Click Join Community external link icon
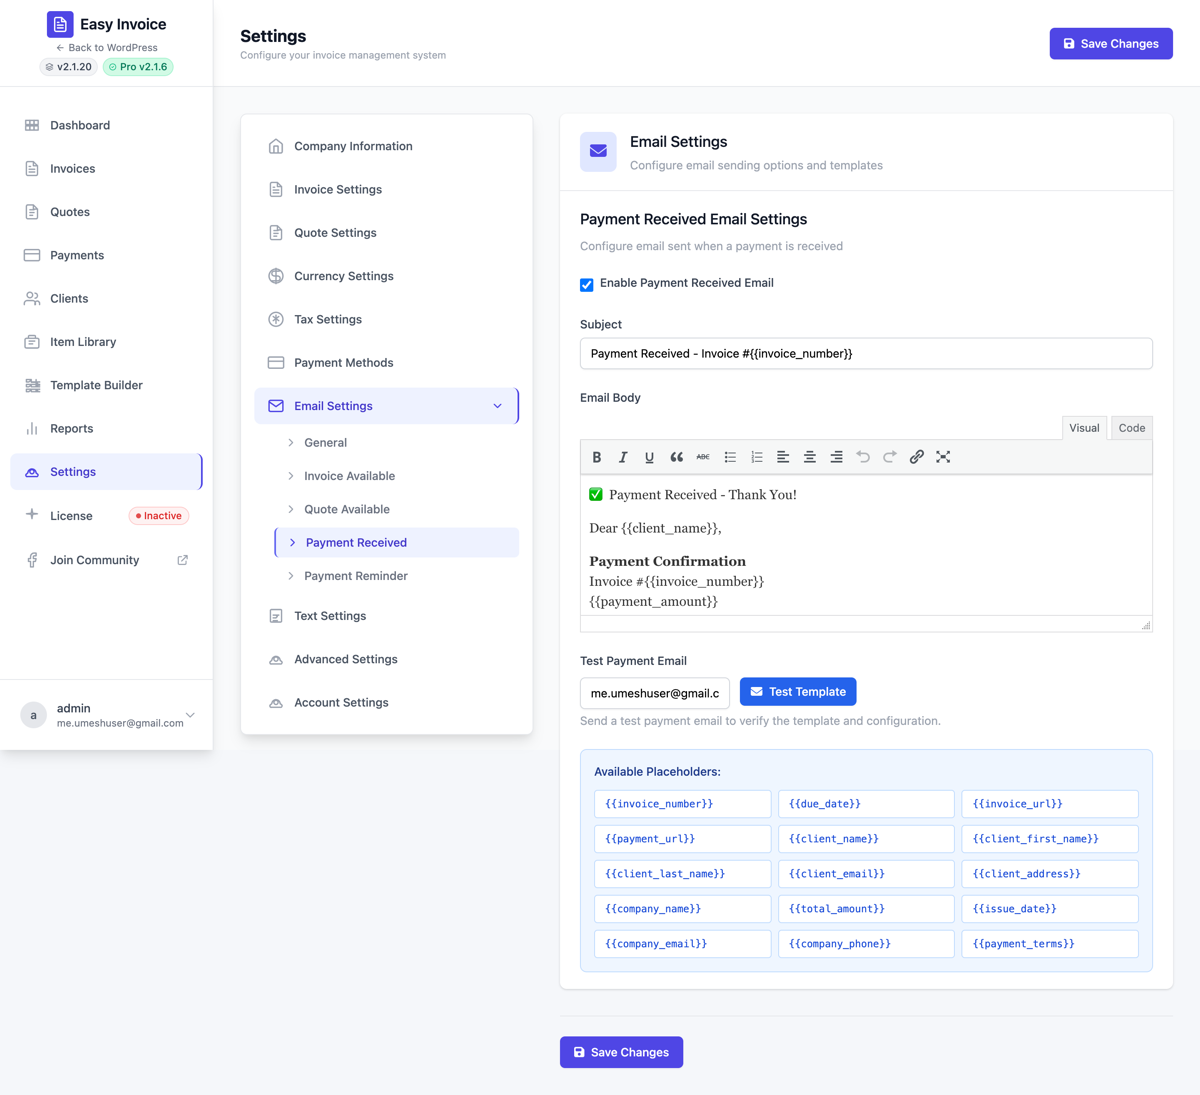Screen dimensions: 1200x1095 [x=182, y=560]
